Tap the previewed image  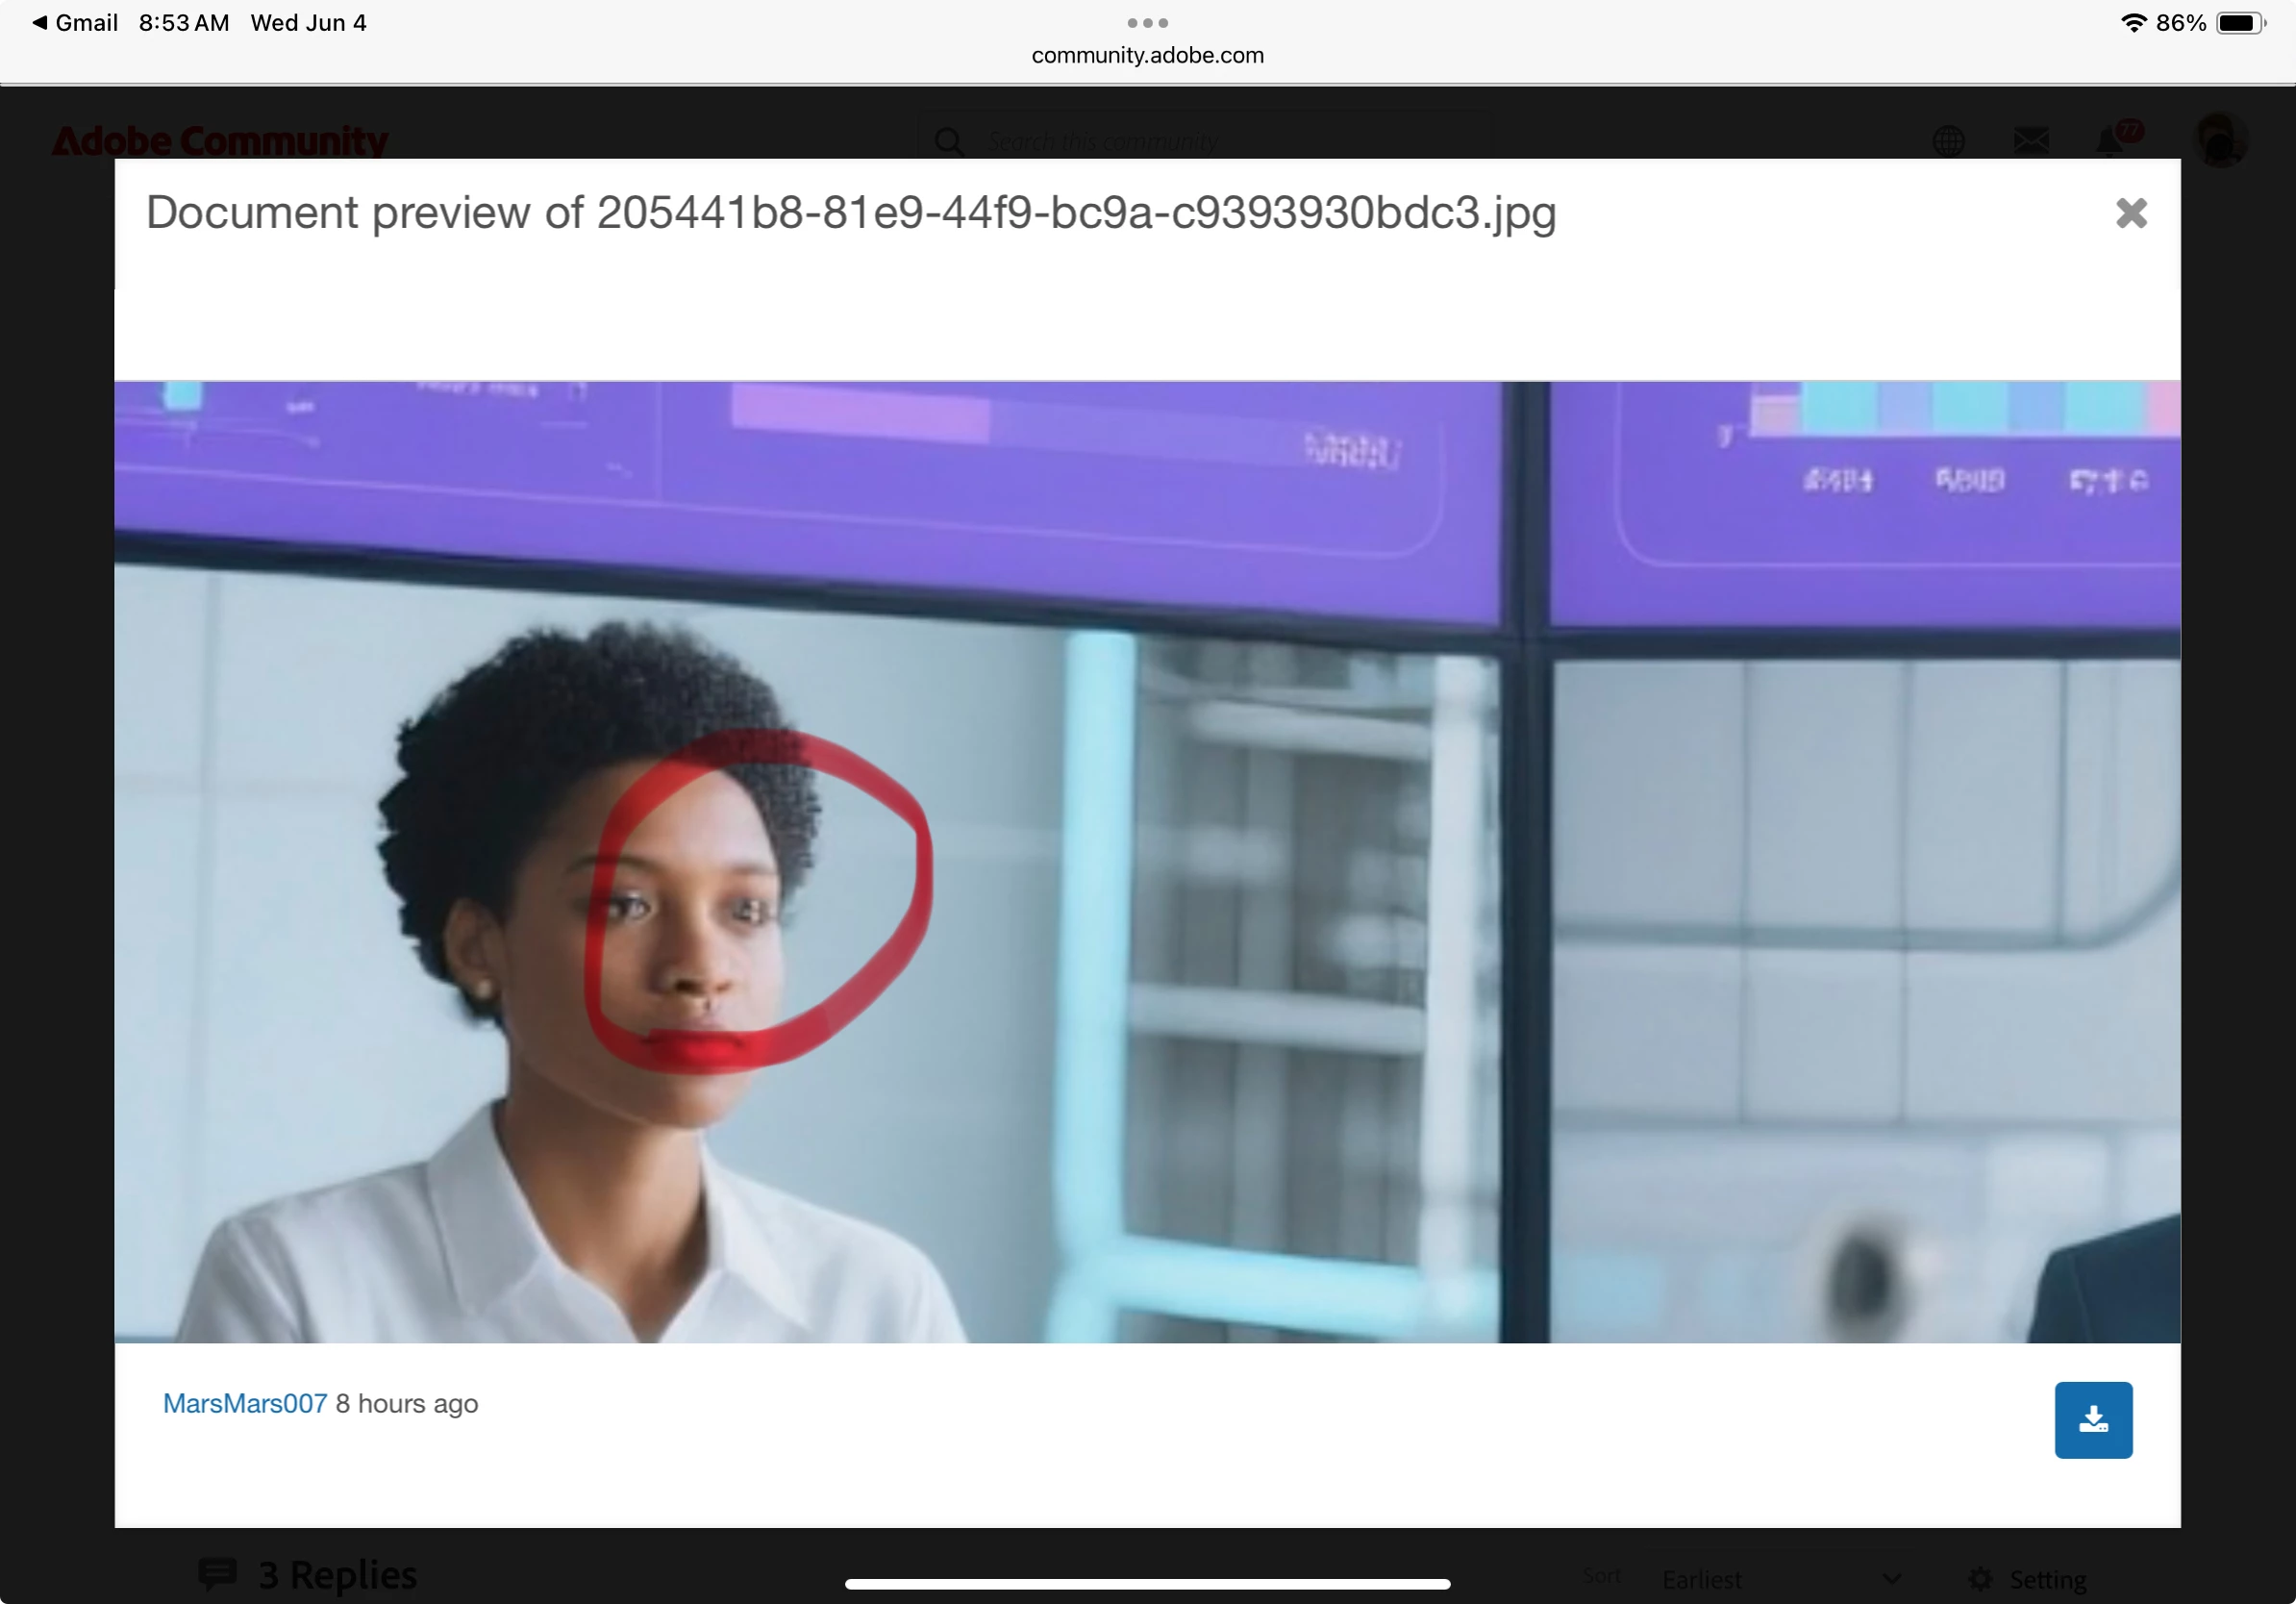[x=1147, y=861]
